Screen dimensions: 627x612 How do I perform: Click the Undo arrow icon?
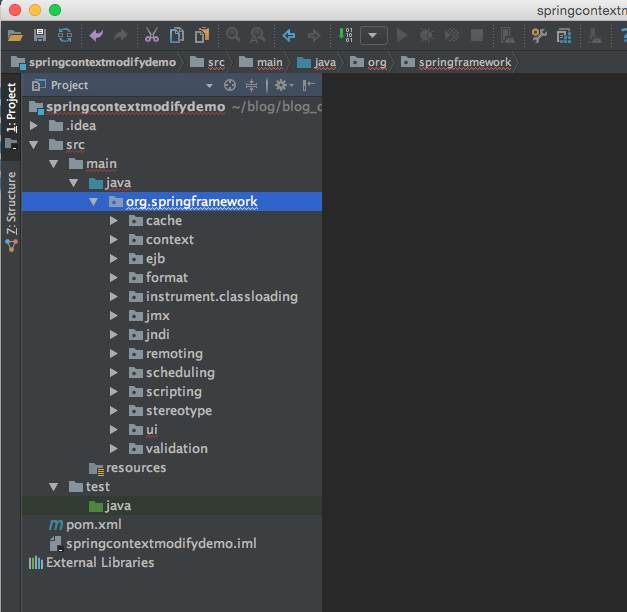coord(96,35)
